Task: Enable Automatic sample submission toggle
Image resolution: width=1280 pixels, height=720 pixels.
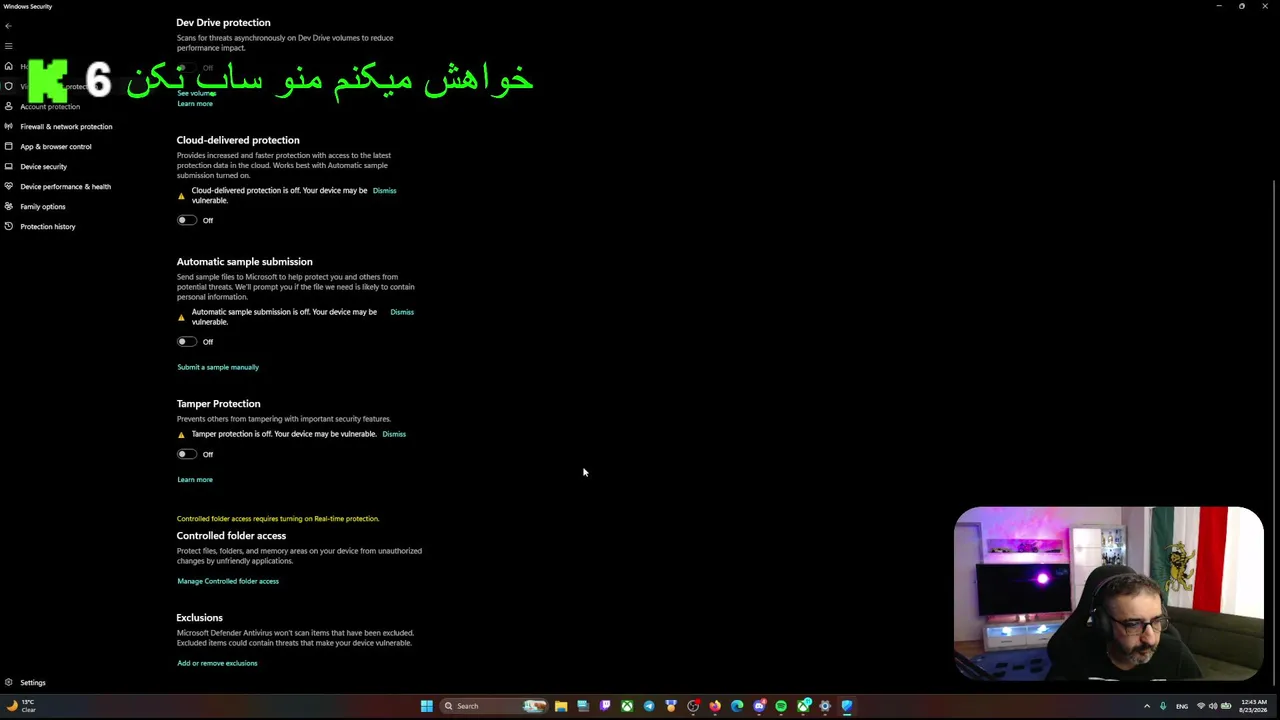Action: point(186,342)
